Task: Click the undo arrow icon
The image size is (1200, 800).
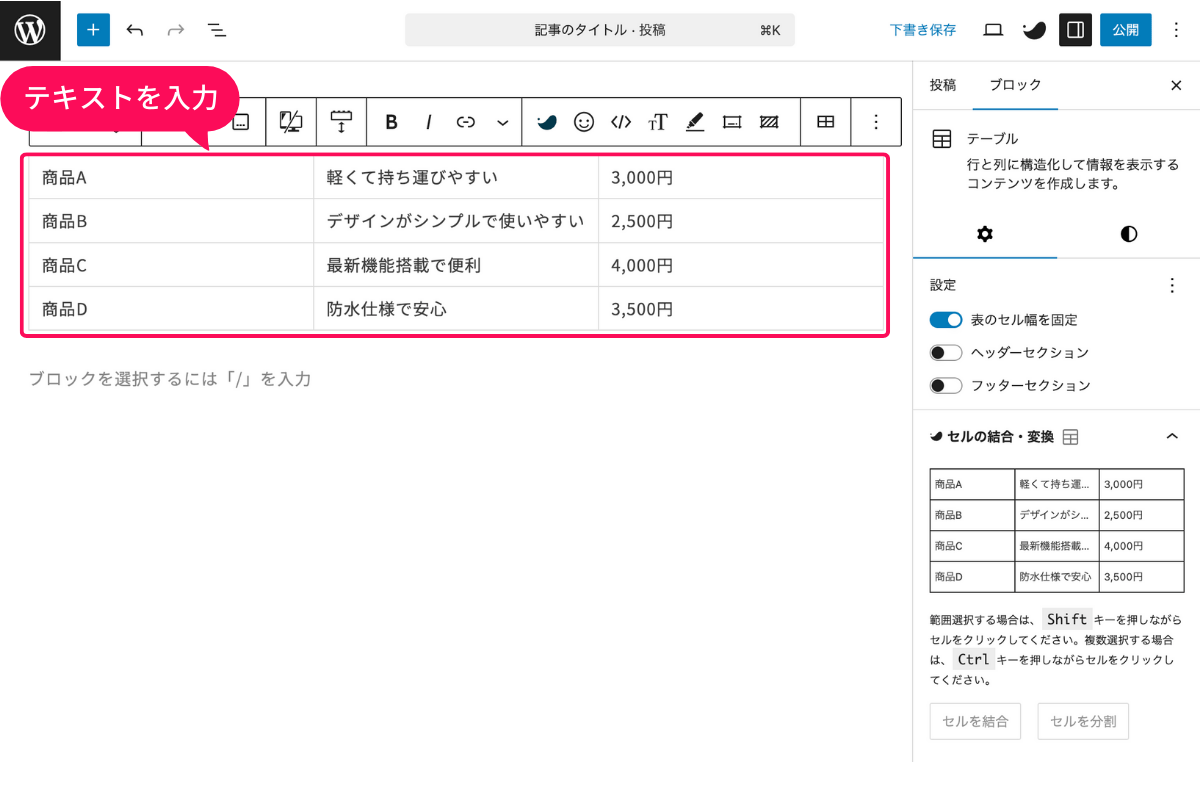Action: pos(134,29)
